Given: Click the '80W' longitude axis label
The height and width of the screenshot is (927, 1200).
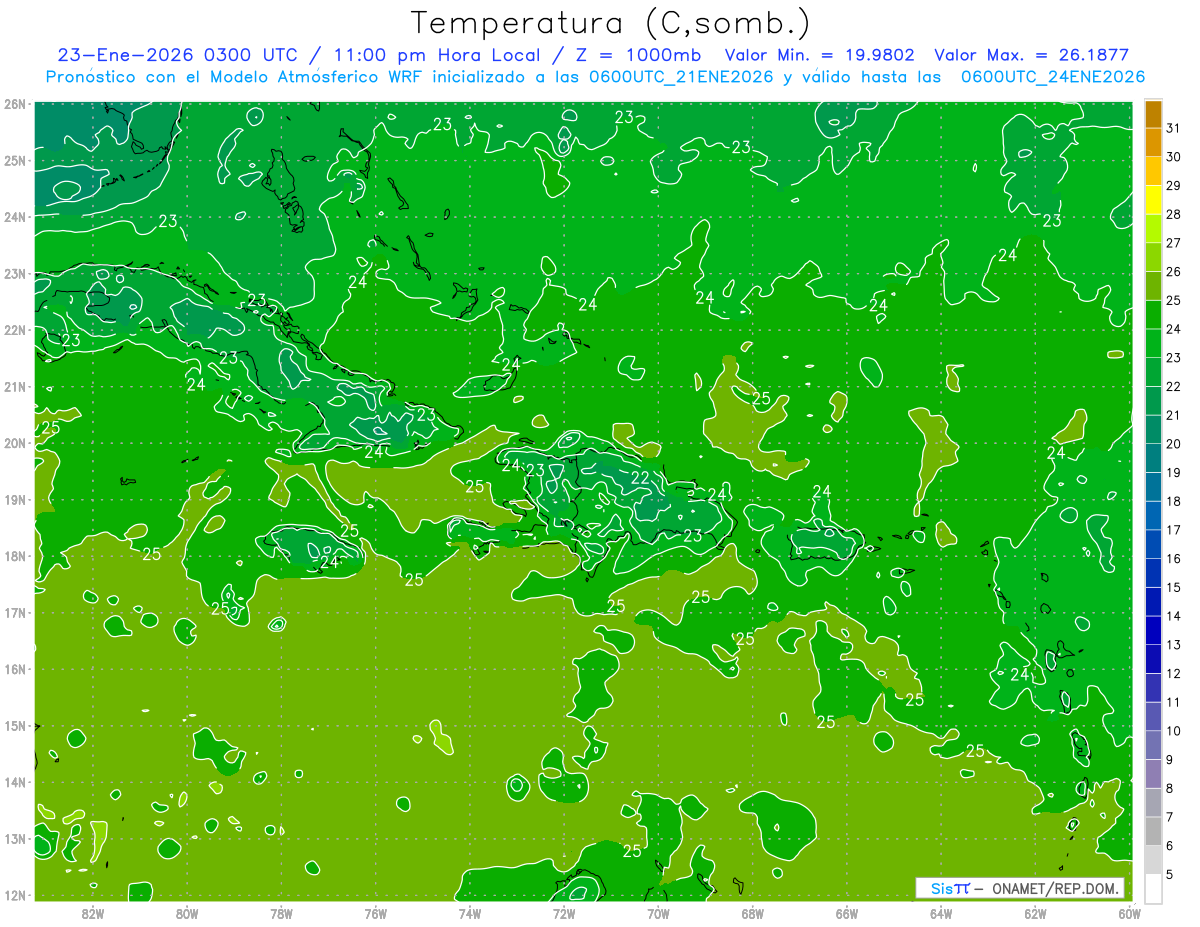Looking at the screenshot, I should pos(187,913).
